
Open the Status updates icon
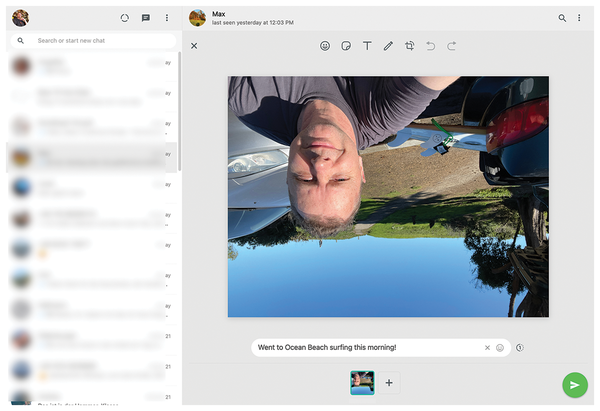tap(124, 18)
